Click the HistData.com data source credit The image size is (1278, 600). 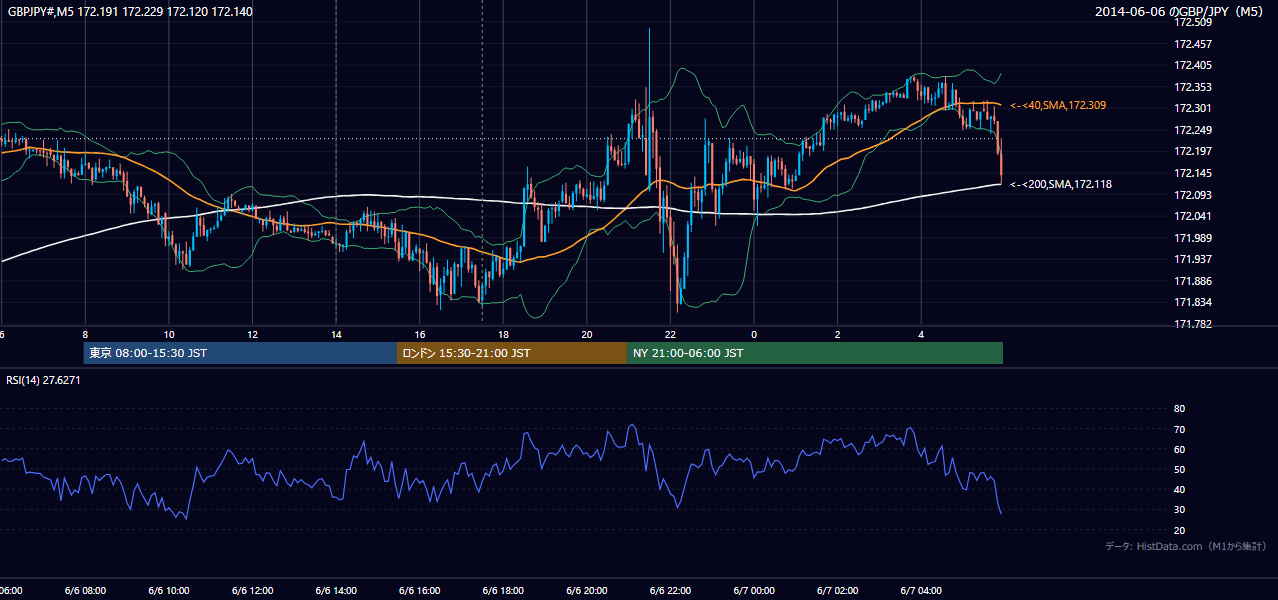click(1185, 546)
